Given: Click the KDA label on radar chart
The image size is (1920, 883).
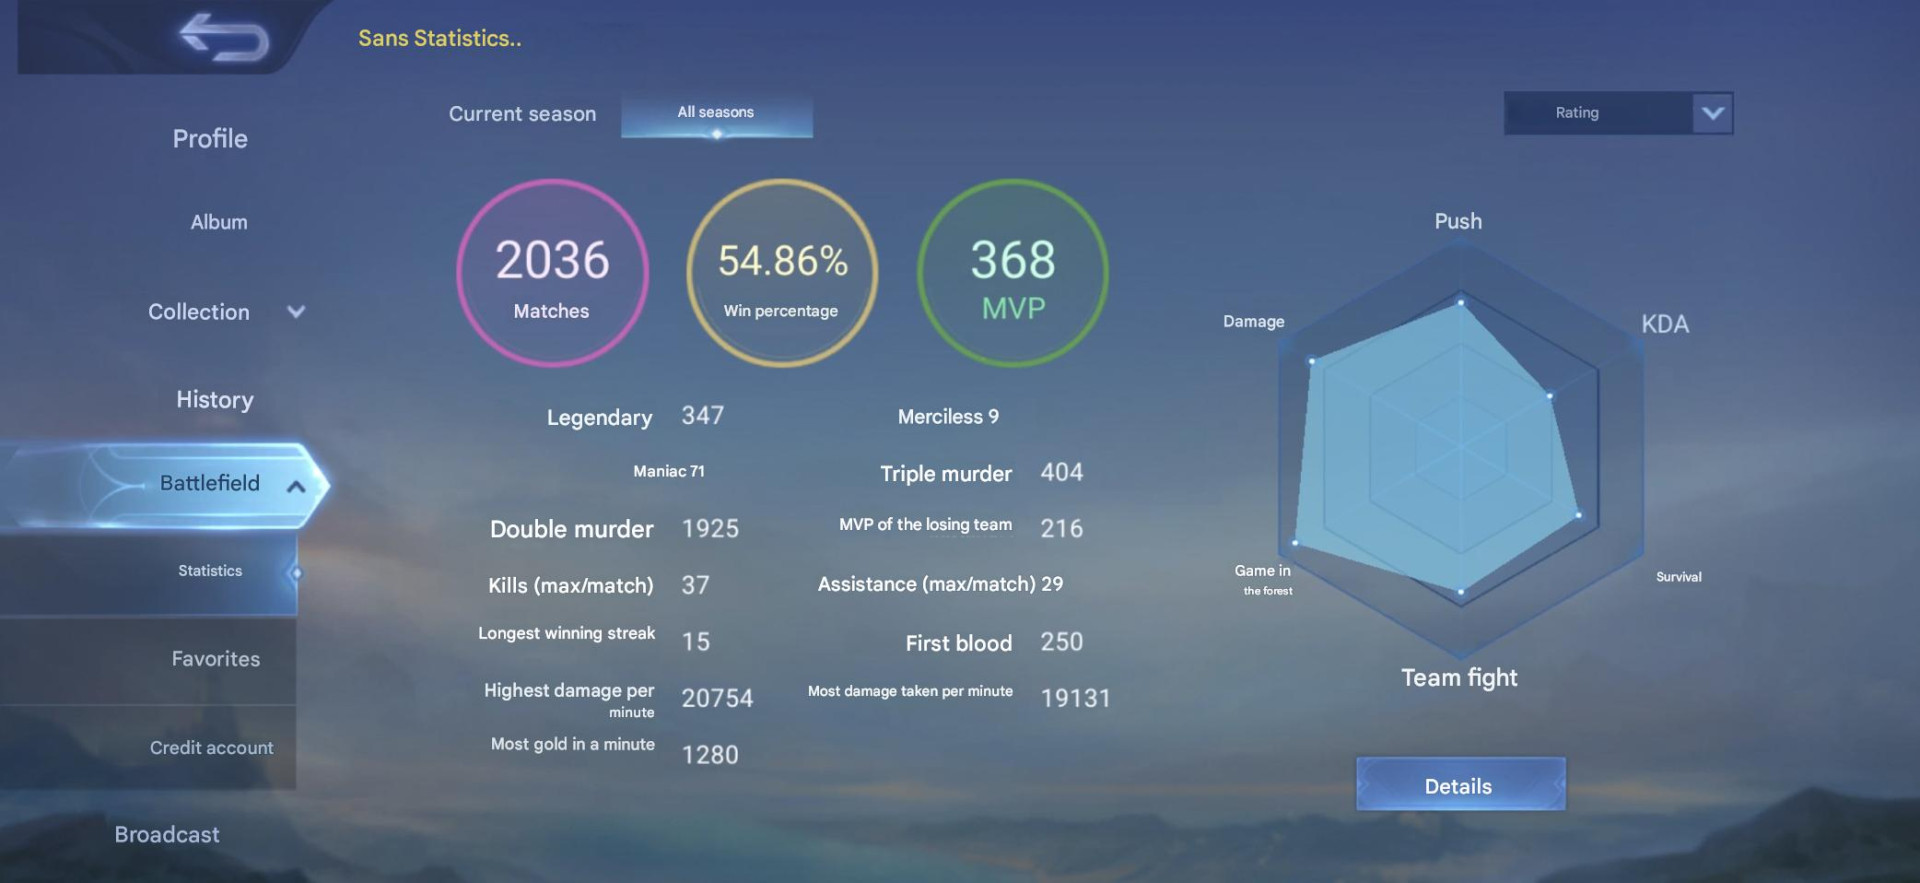Looking at the screenshot, I should click(x=1665, y=324).
